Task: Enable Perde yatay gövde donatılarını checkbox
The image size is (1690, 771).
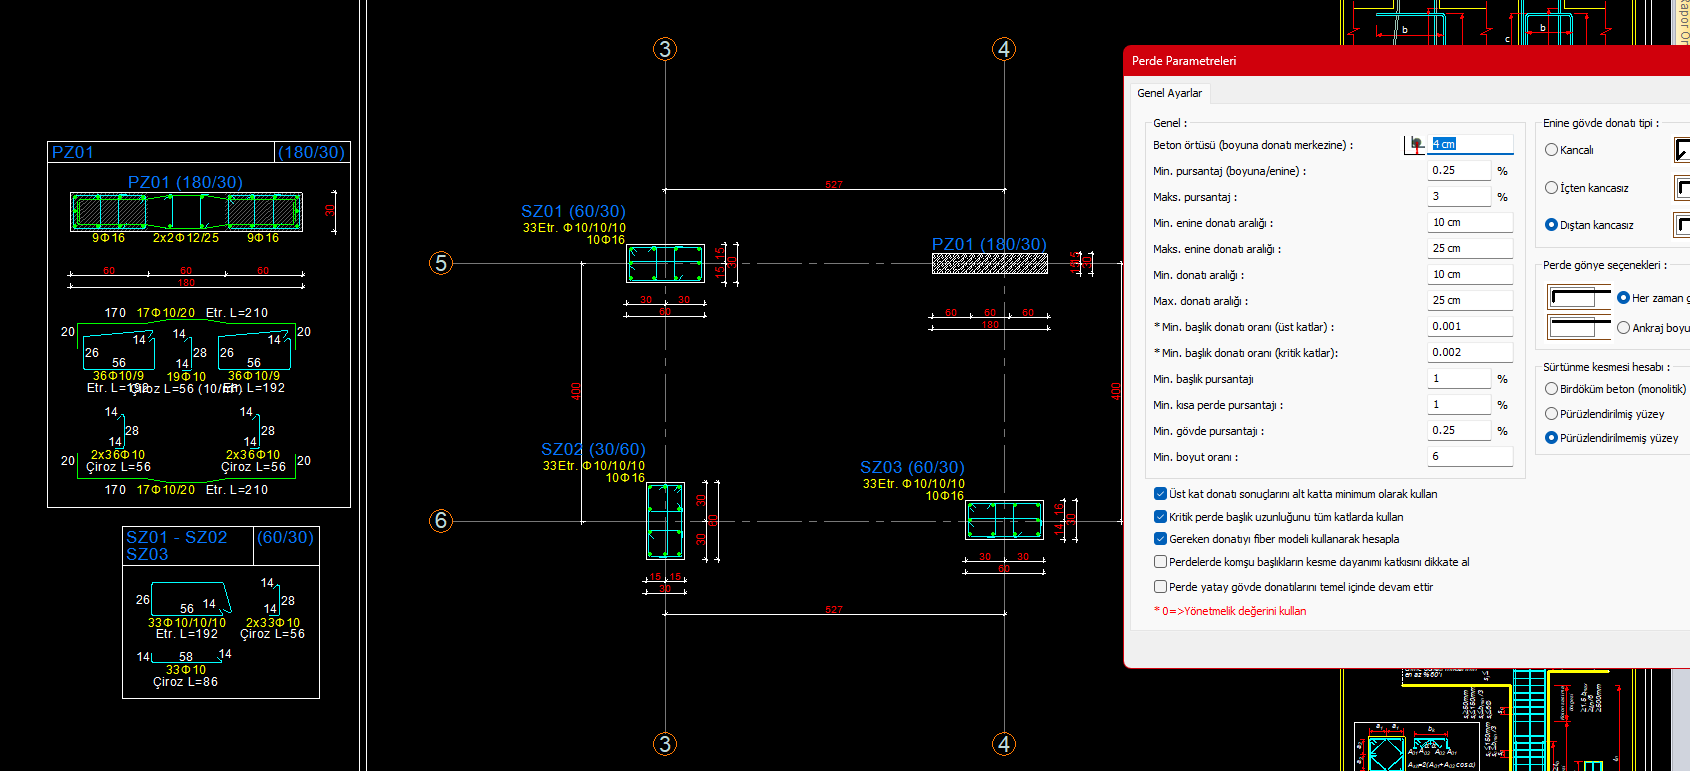Action: pyautogui.click(x=1160, y=587)
